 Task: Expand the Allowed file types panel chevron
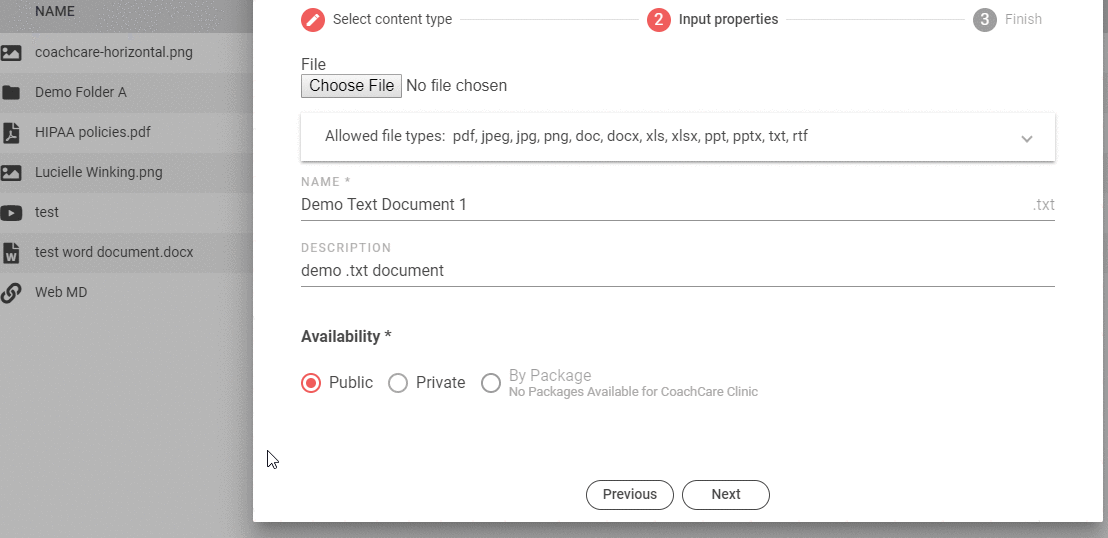[x=1026, y=138]
